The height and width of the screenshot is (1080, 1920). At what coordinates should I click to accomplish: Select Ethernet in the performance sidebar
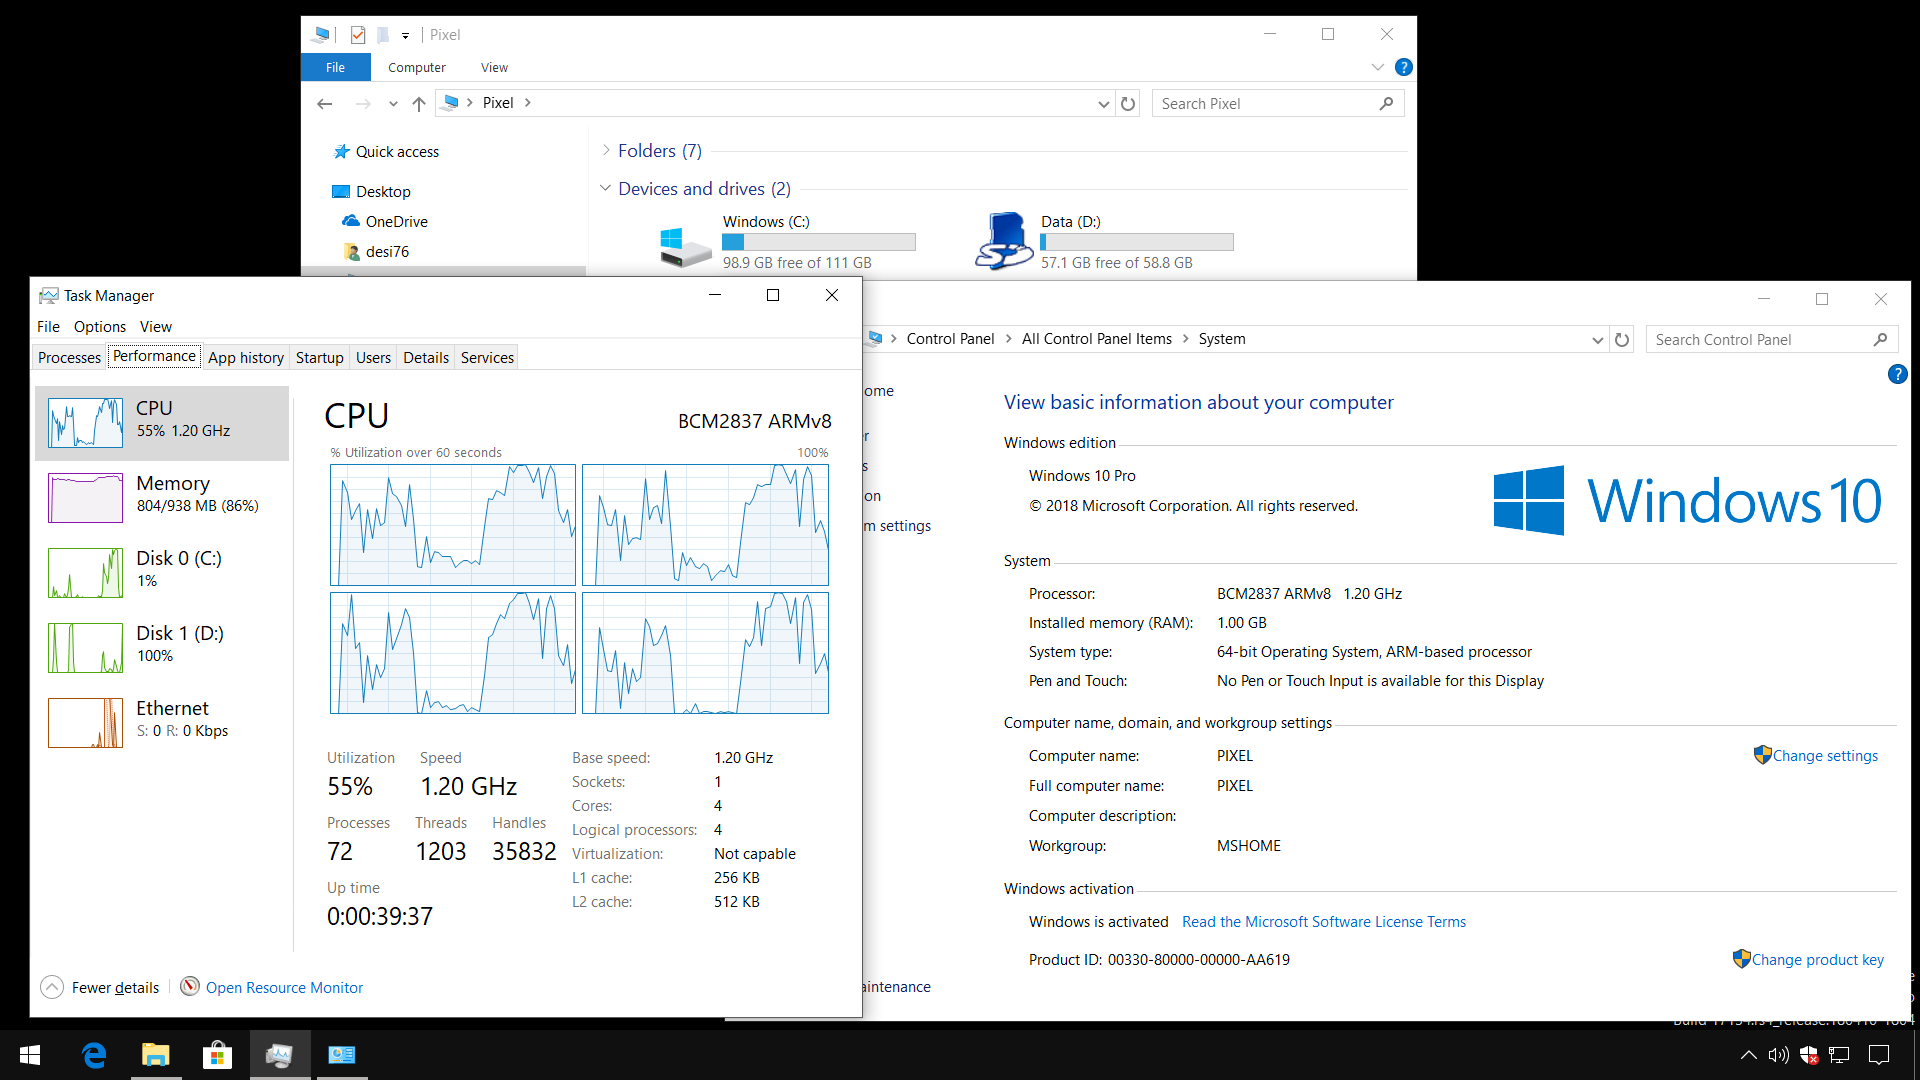[x=162, y=723]
